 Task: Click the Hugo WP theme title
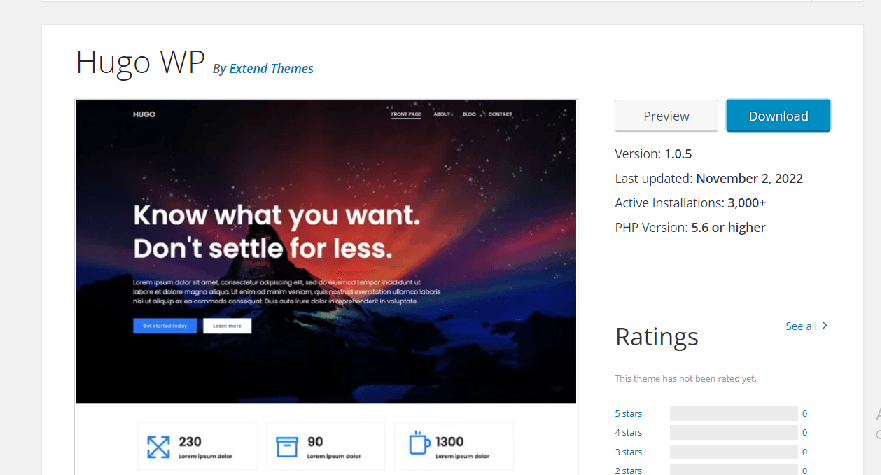point(140,62)
